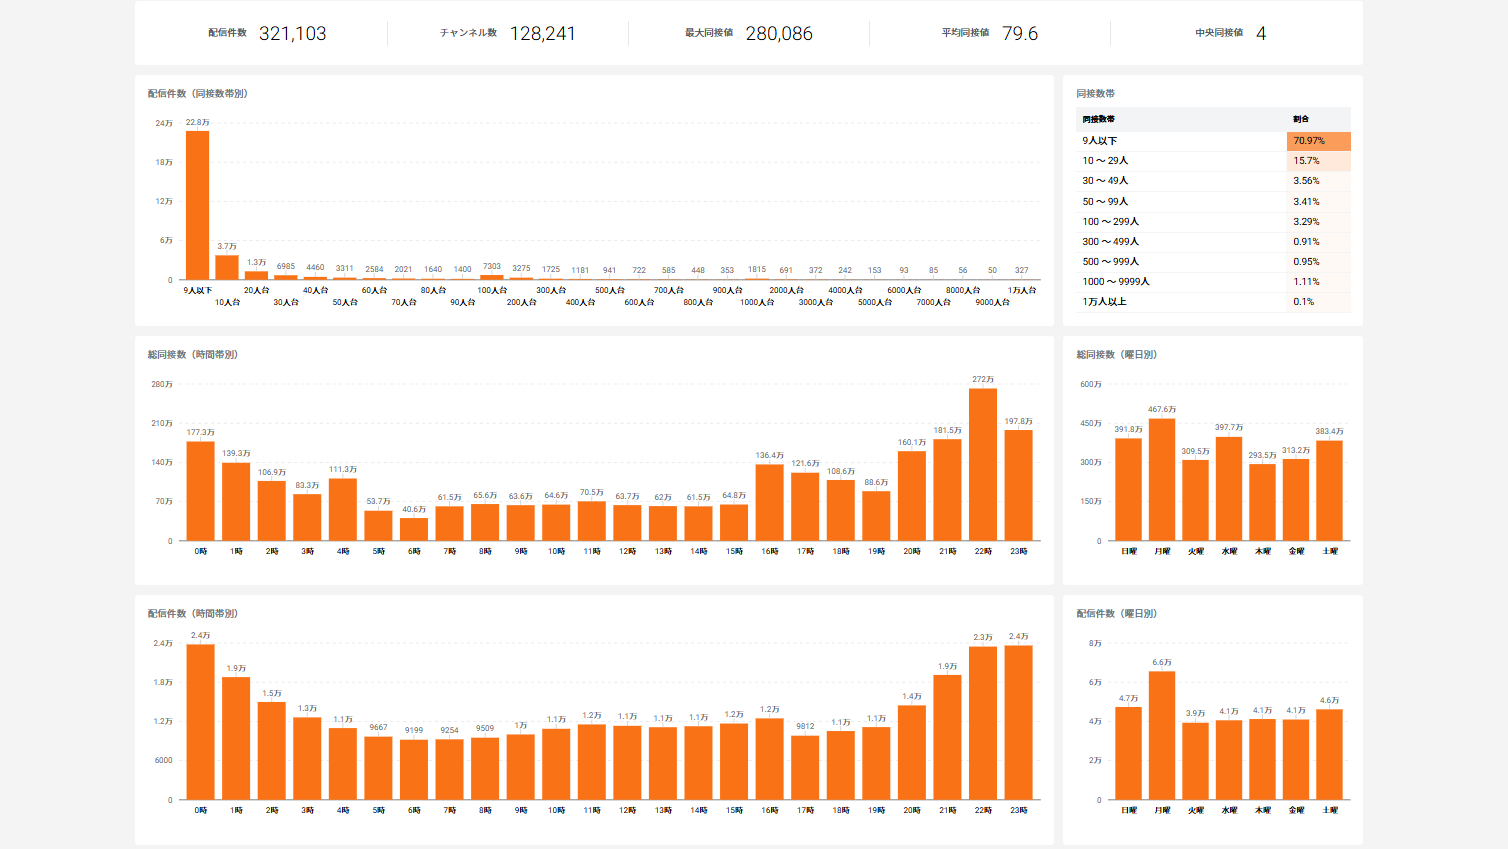Screen dimensions: 1508x849
Task: Click the 月曜 bar in 総同接数（曜日別） chart
Action: [x=1162, y=480]
